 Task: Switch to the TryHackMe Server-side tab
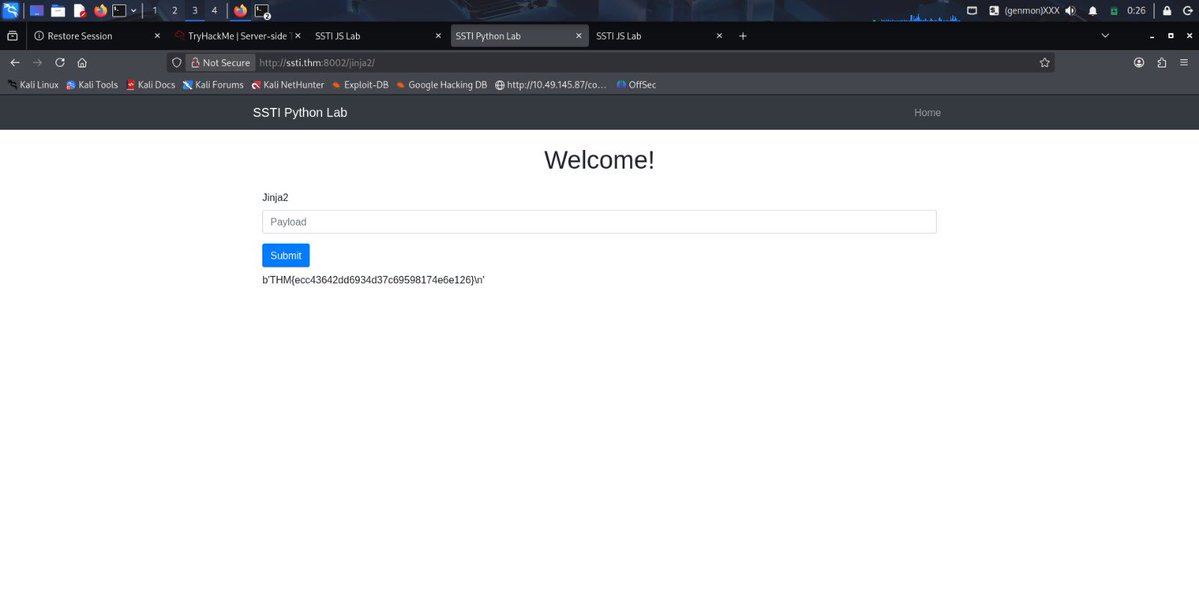(237, 36)
